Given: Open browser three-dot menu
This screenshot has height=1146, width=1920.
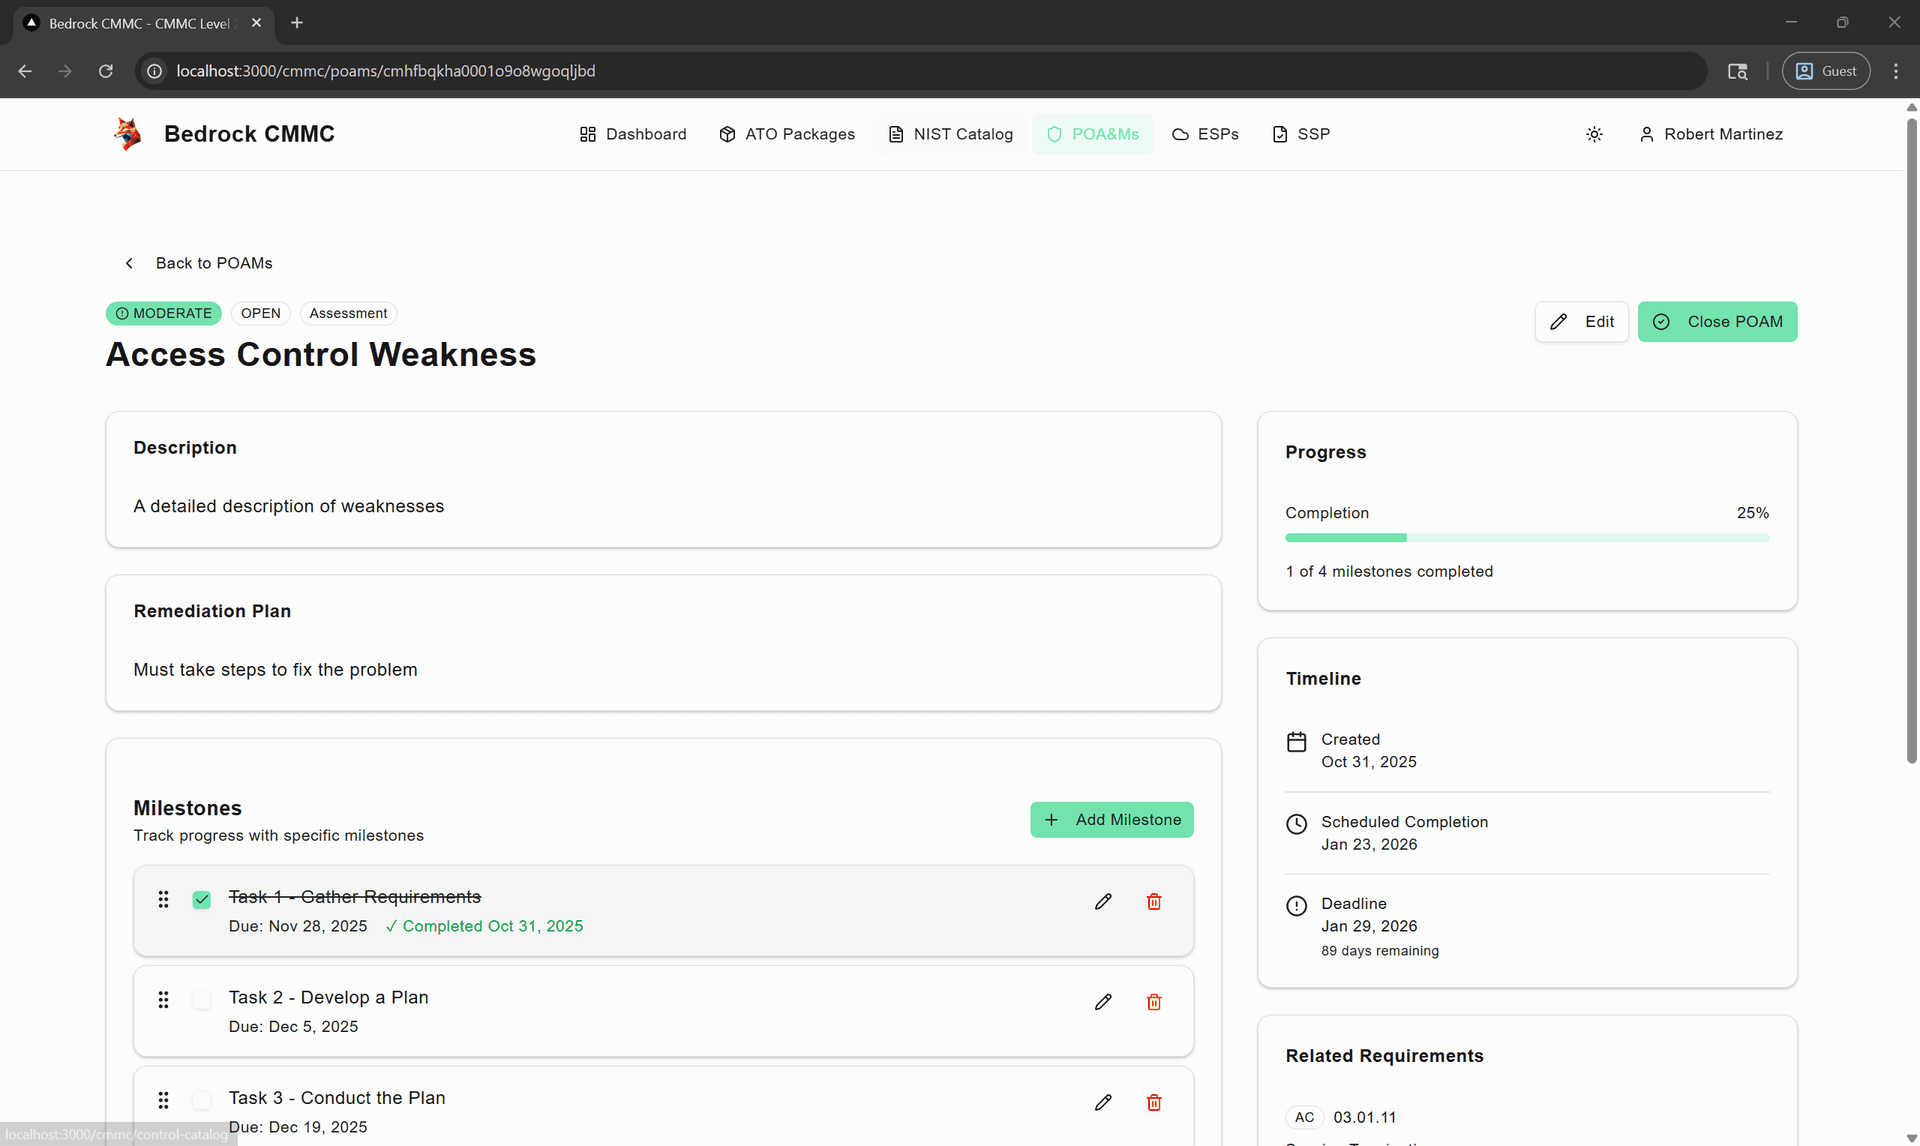Looking at the screenshot, I should pos(1895,71).
